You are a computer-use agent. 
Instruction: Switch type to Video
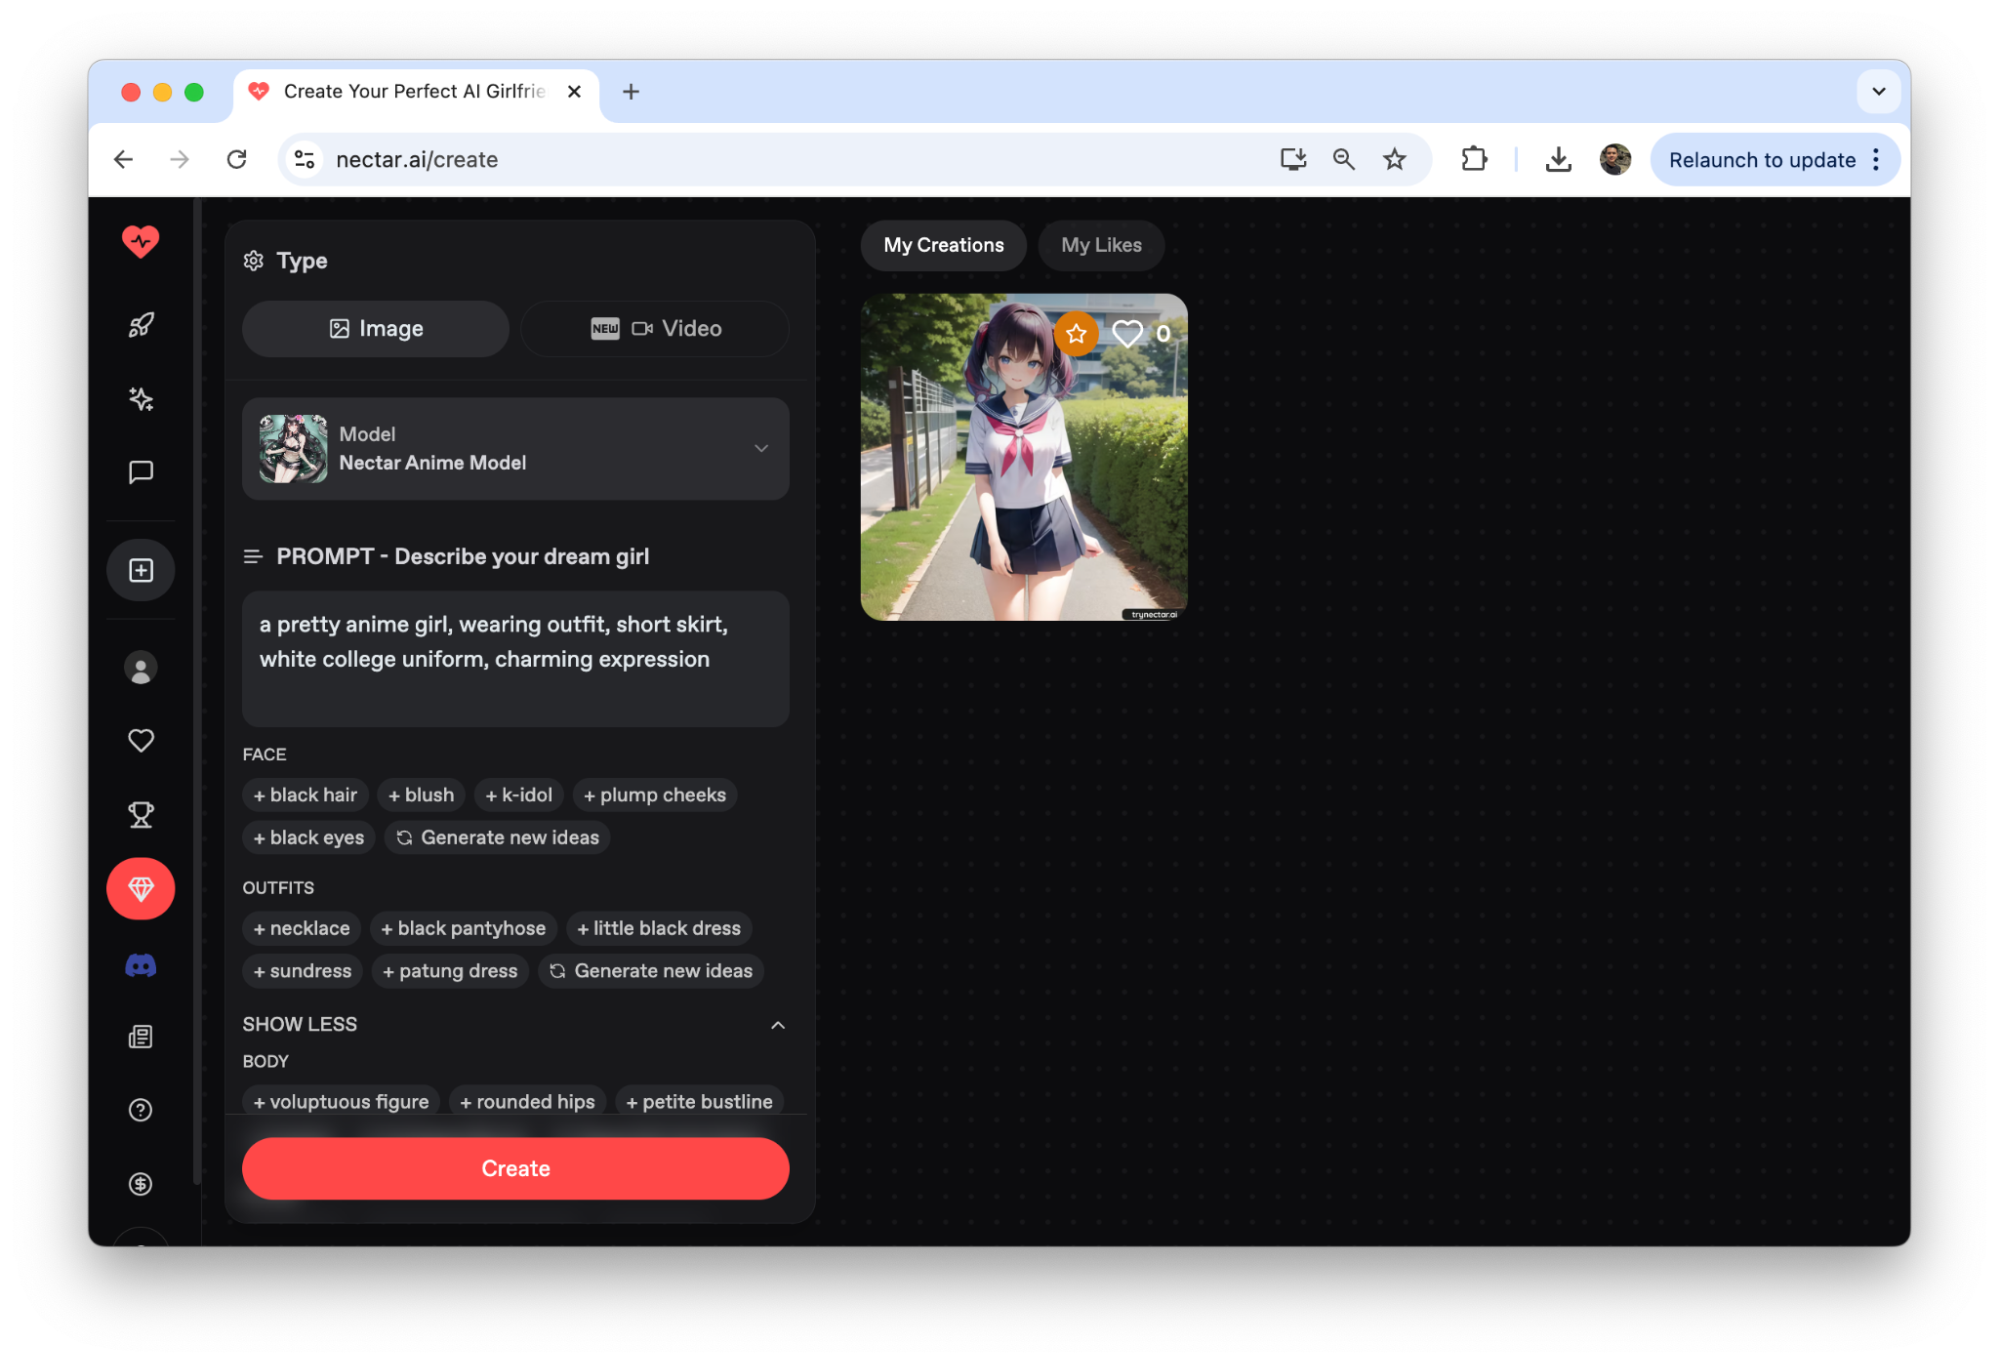(655, 328)
